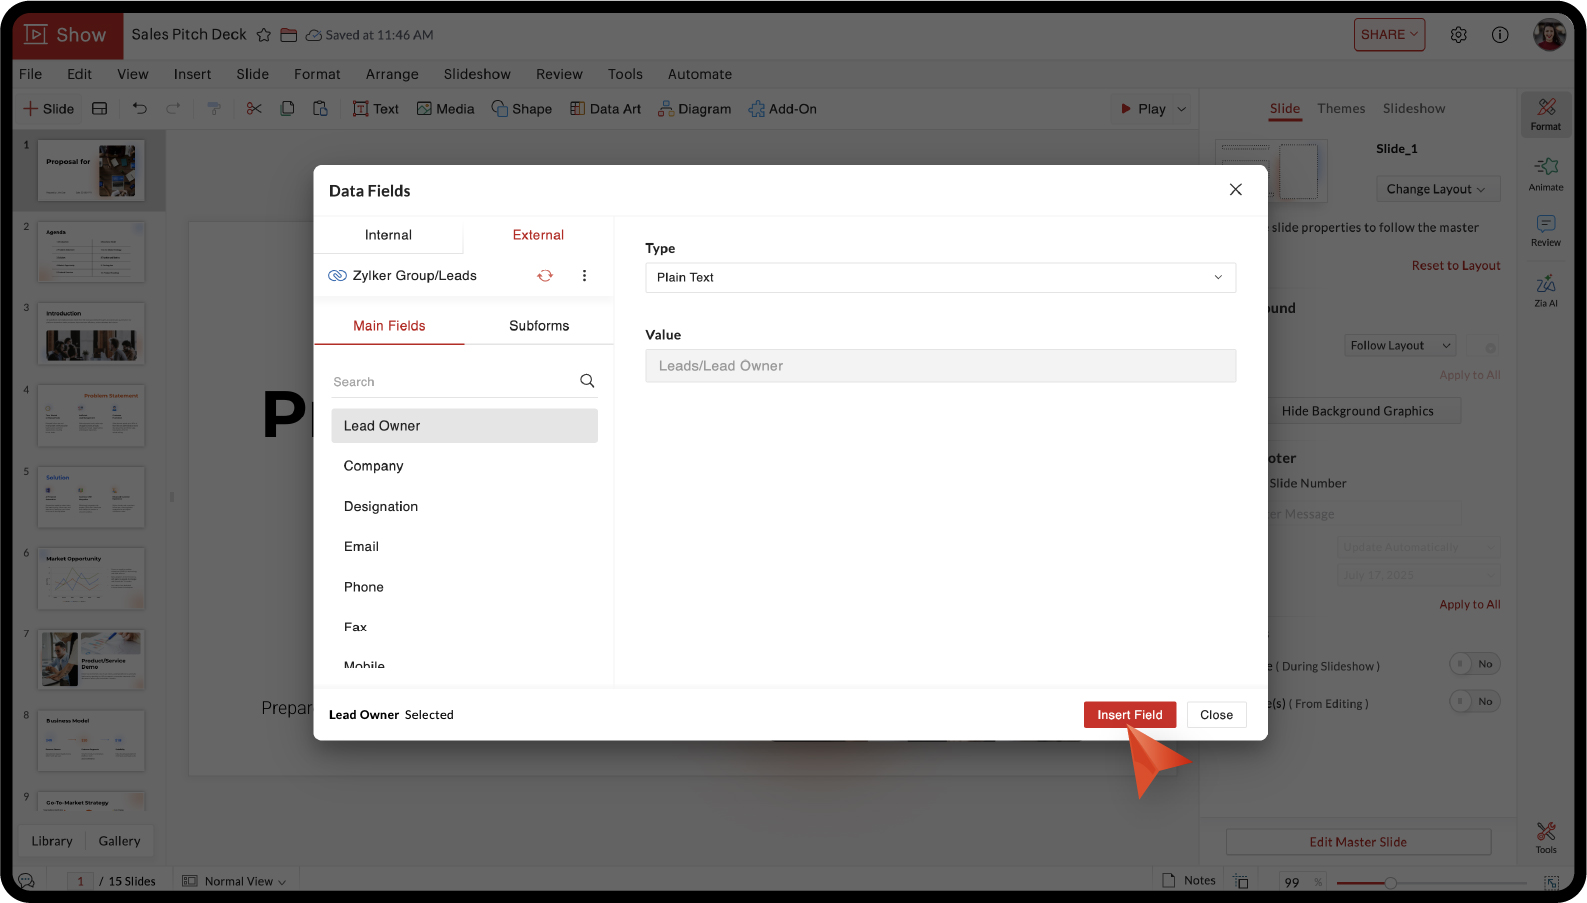Image resolution: width=1587 pixels, height=903 pixels.
Task: Expand the Type Plain Text dropdown
Action: 939,278
